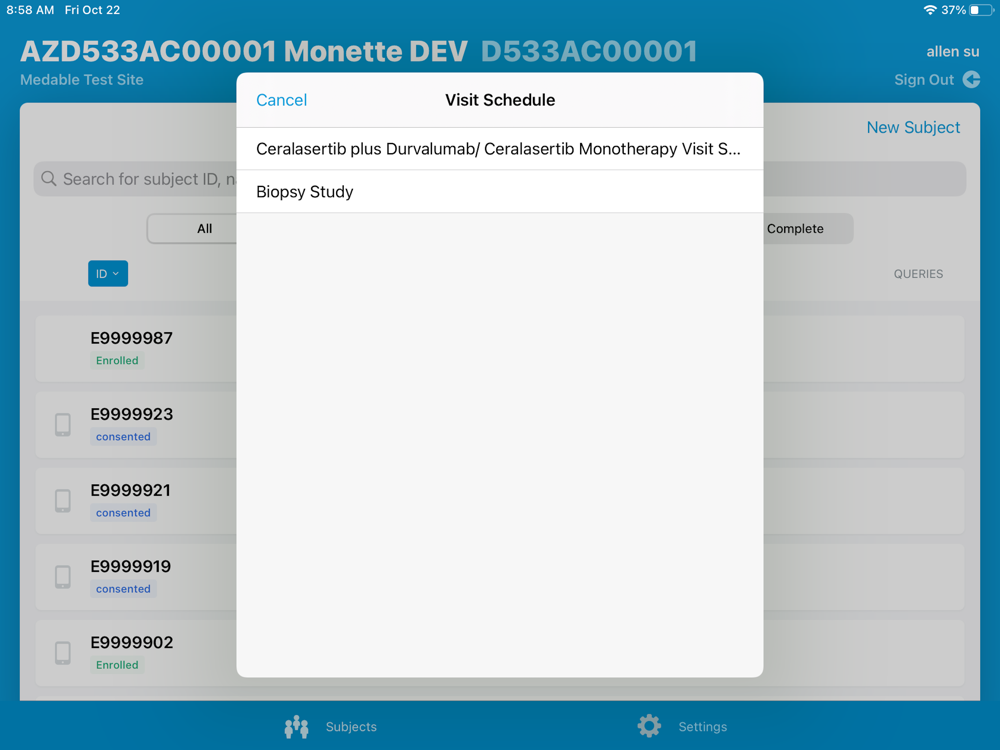1000x750 pixels.
Task: Click the Enrolled badge under E9999902
Action: [x=117, y=665]
